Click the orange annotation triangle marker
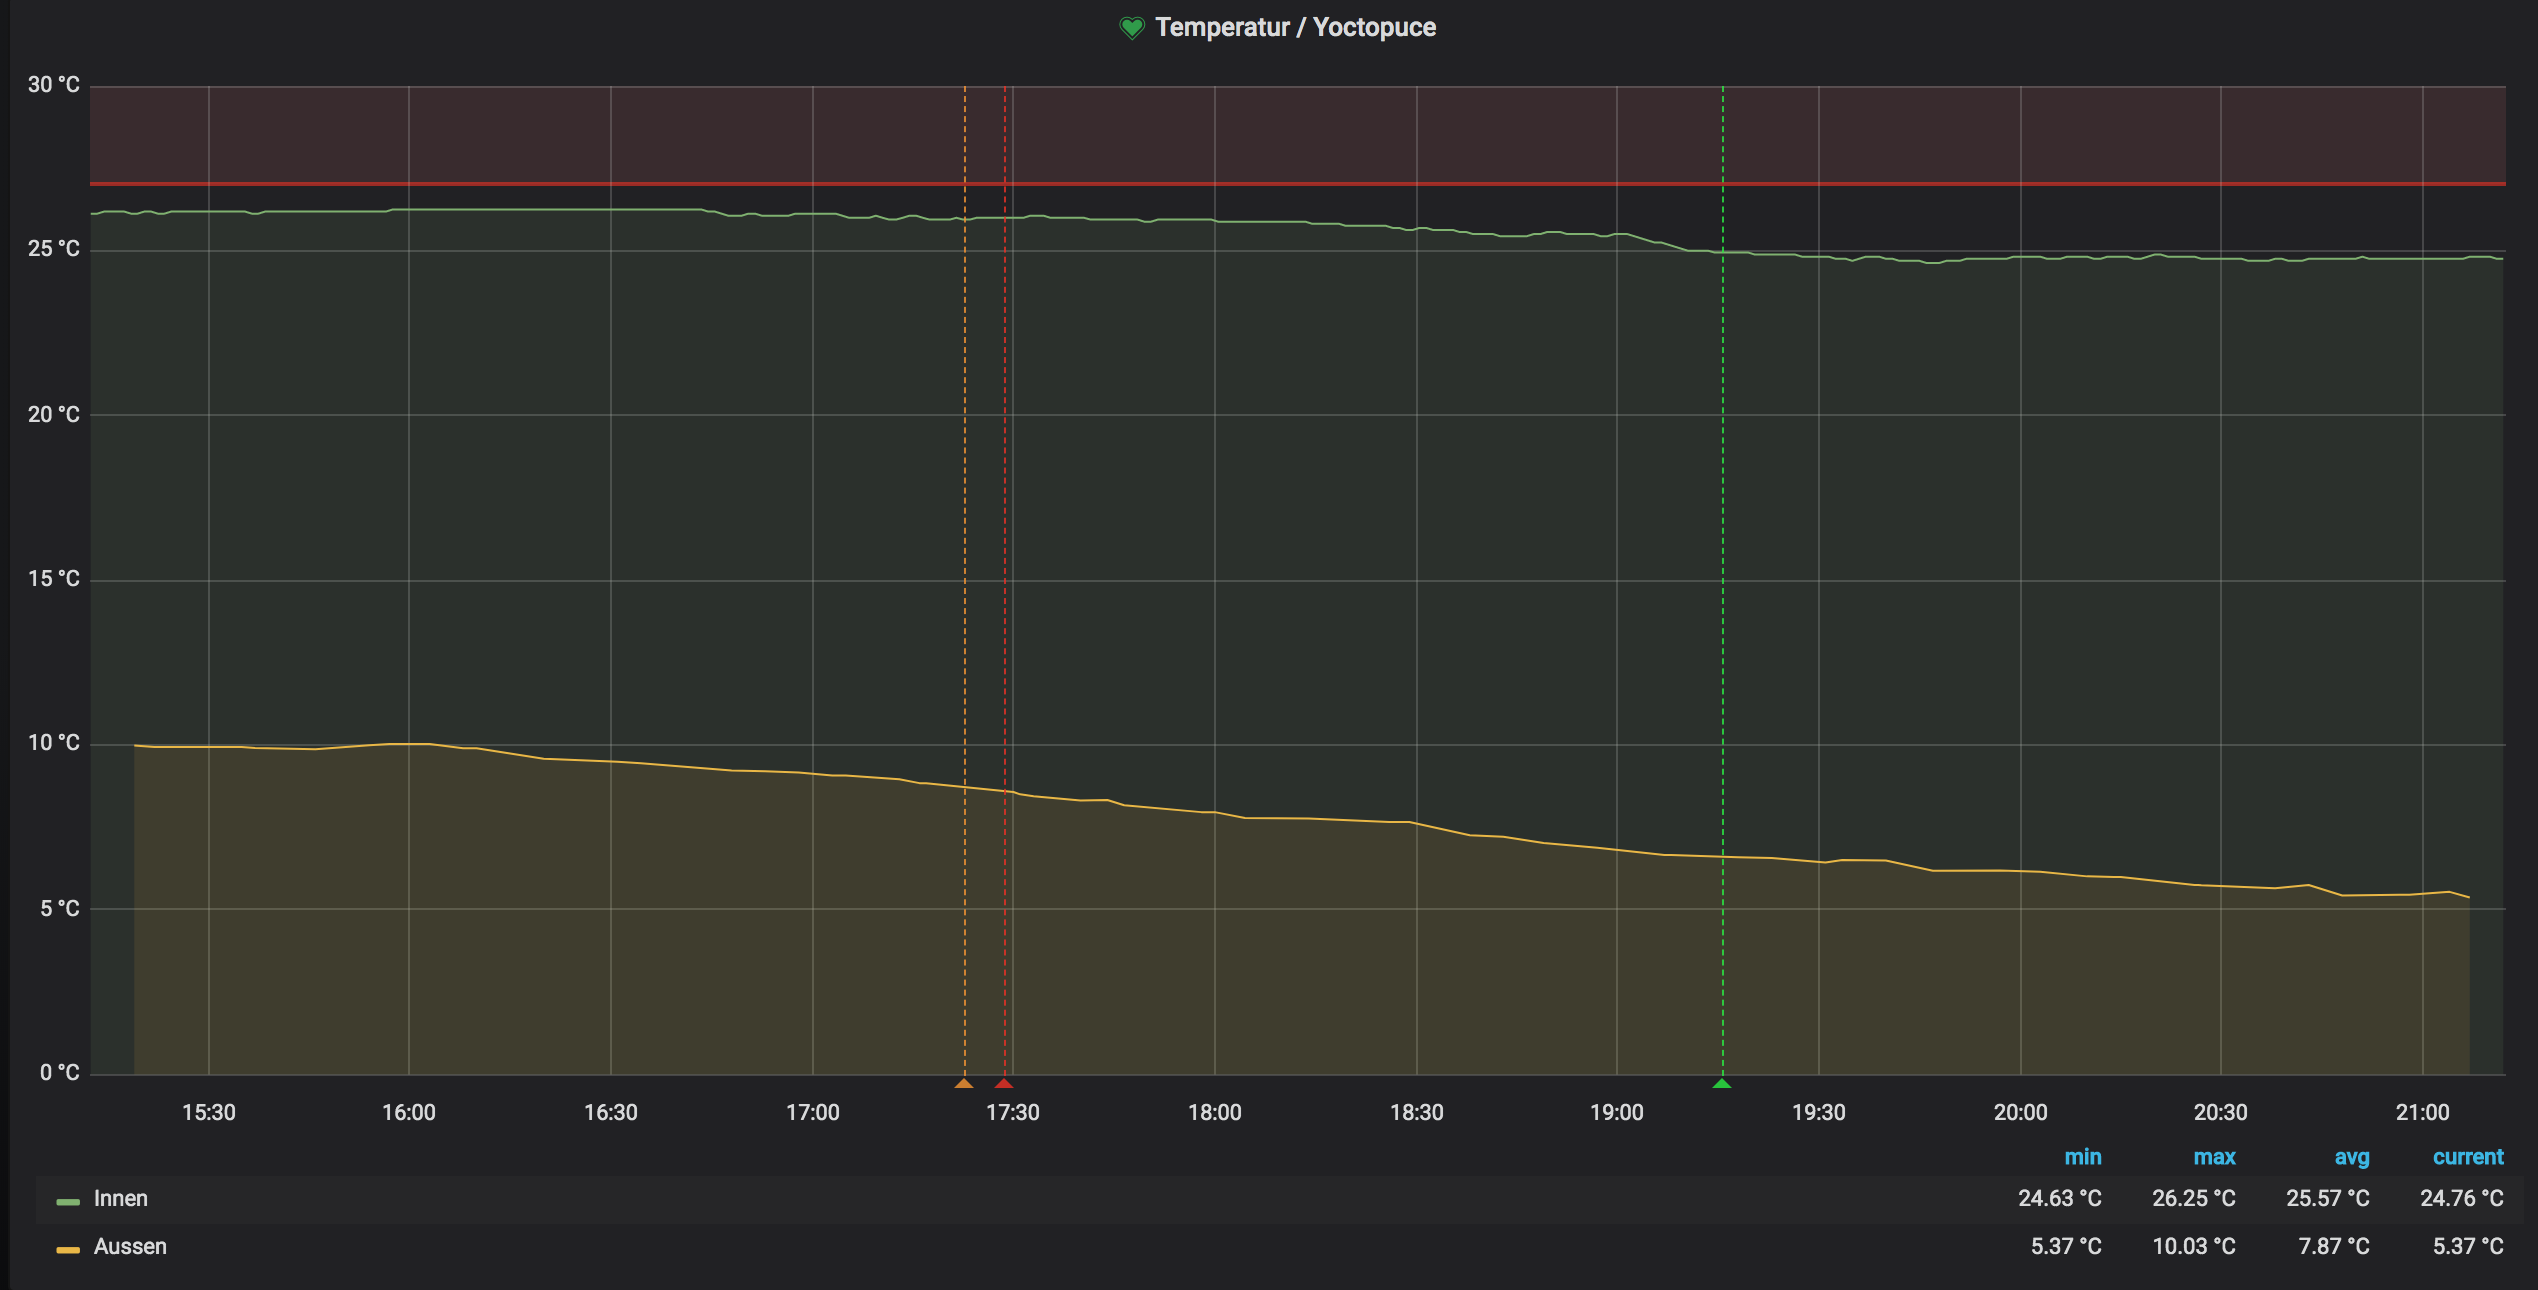 click(964, 1084)
